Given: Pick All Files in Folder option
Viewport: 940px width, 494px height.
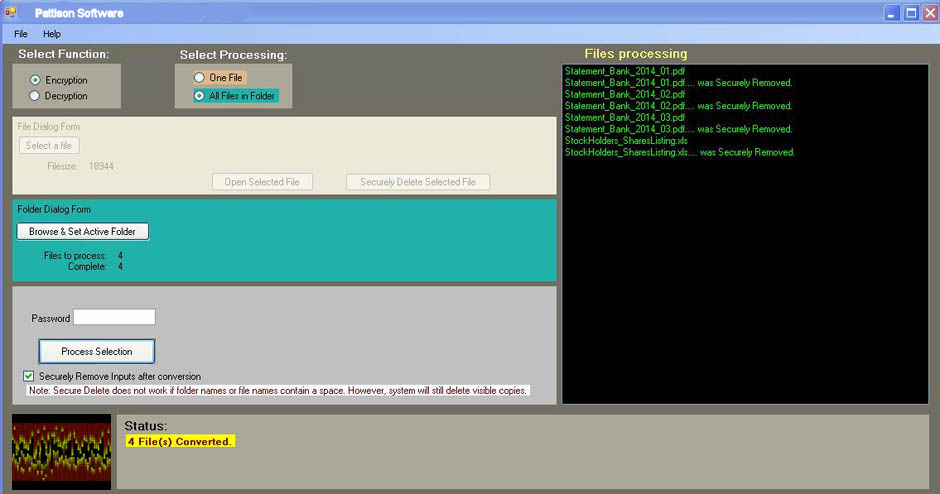Looking at the screenshot, I should 200,96.
